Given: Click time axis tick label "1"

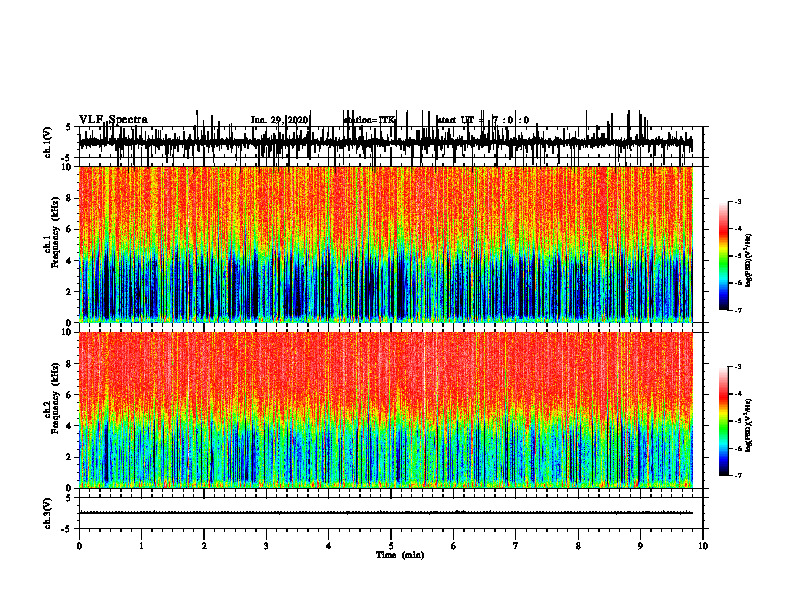Looking at the screenshot, I should (141, 546).
